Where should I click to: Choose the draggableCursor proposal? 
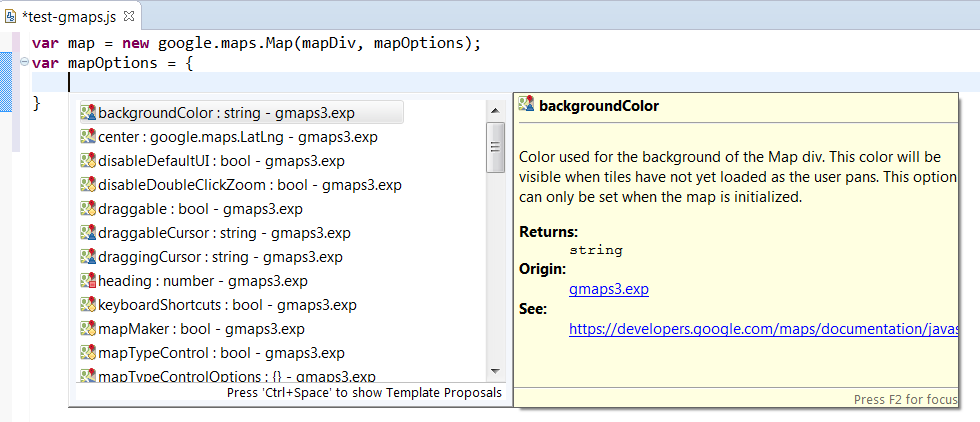tap(216, 233)
